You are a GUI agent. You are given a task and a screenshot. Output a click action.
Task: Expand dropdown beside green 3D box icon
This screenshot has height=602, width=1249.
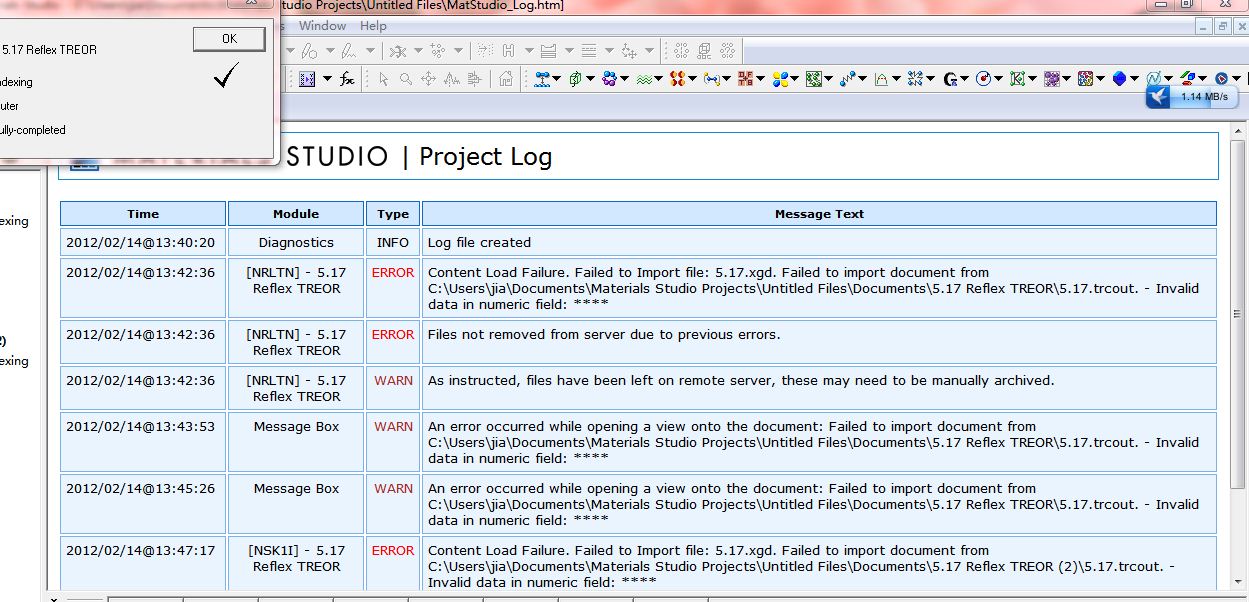click(x=590, y=79)
